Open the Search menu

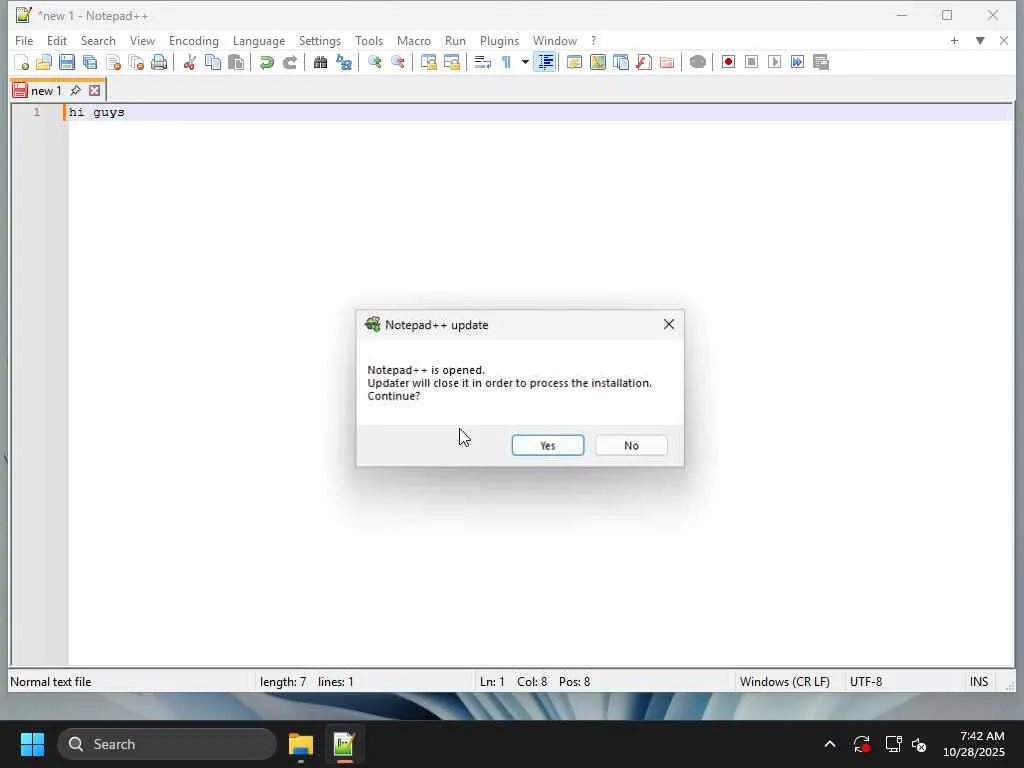98,40
